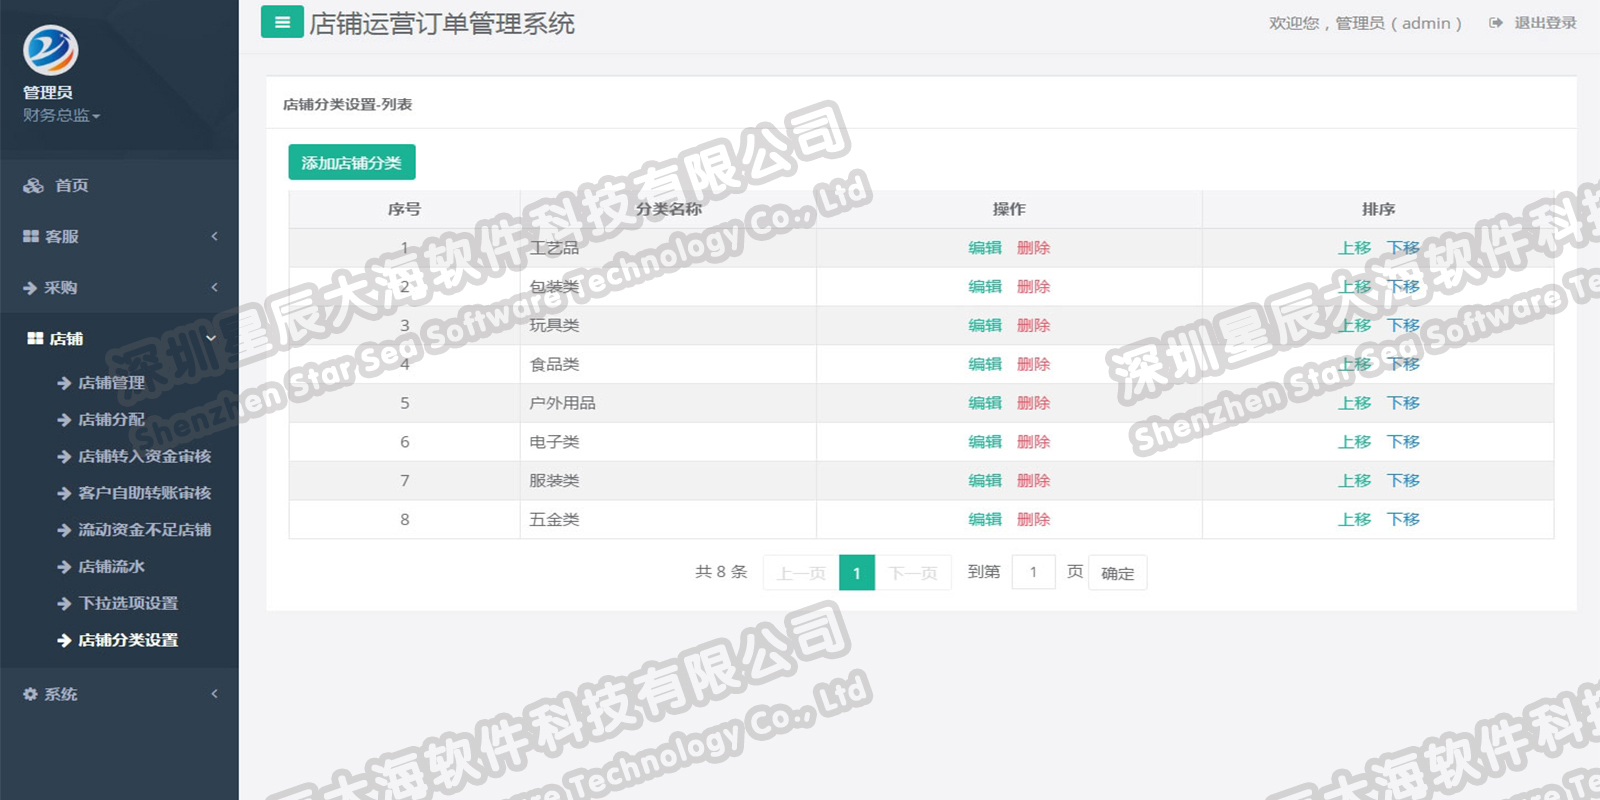Viewport: 1600px width, 800px height.
Task: Delete the 服装类 category
Action: [1033, 481]
